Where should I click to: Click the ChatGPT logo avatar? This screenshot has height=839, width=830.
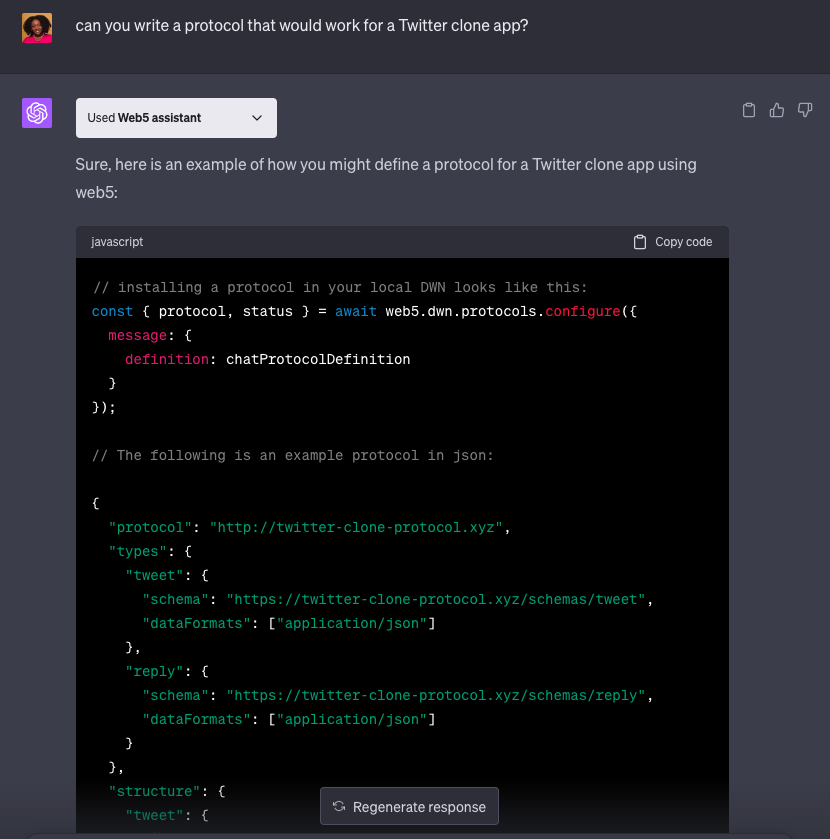coord(37,113)
